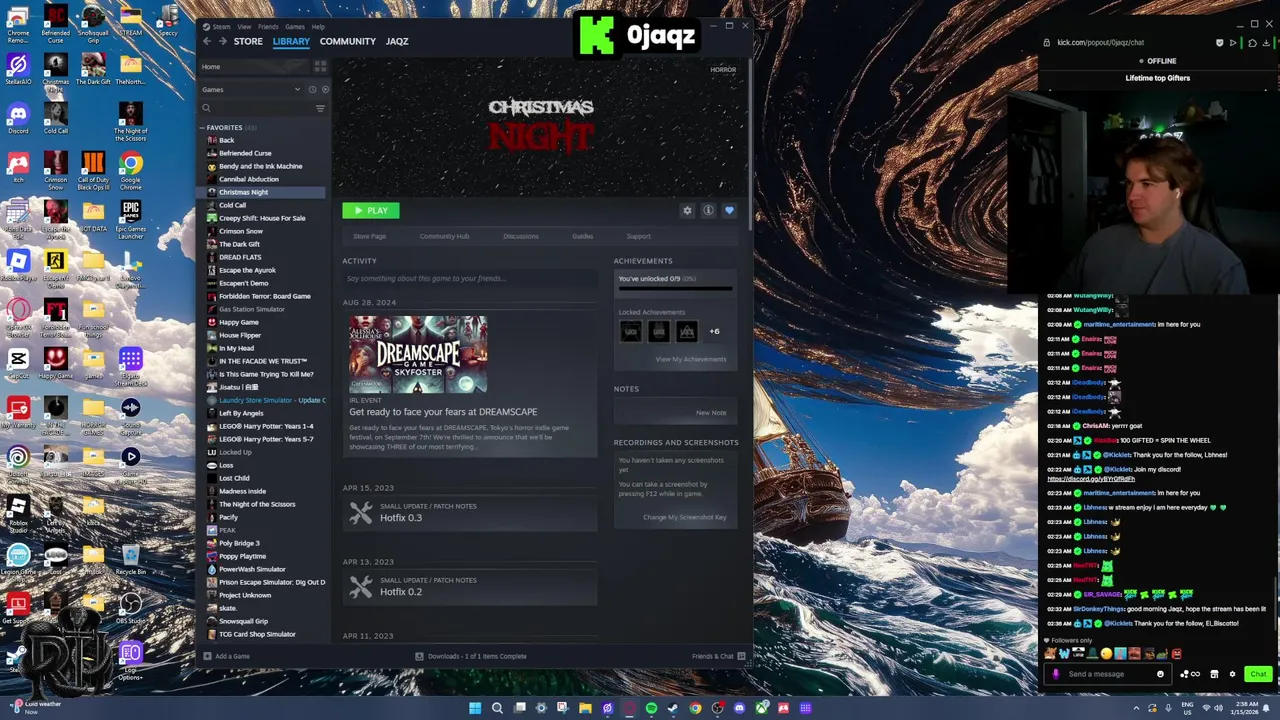This screenshot has height=720, width=1280.
Task: Click the Send a message field
Action: pos(1107,674)
